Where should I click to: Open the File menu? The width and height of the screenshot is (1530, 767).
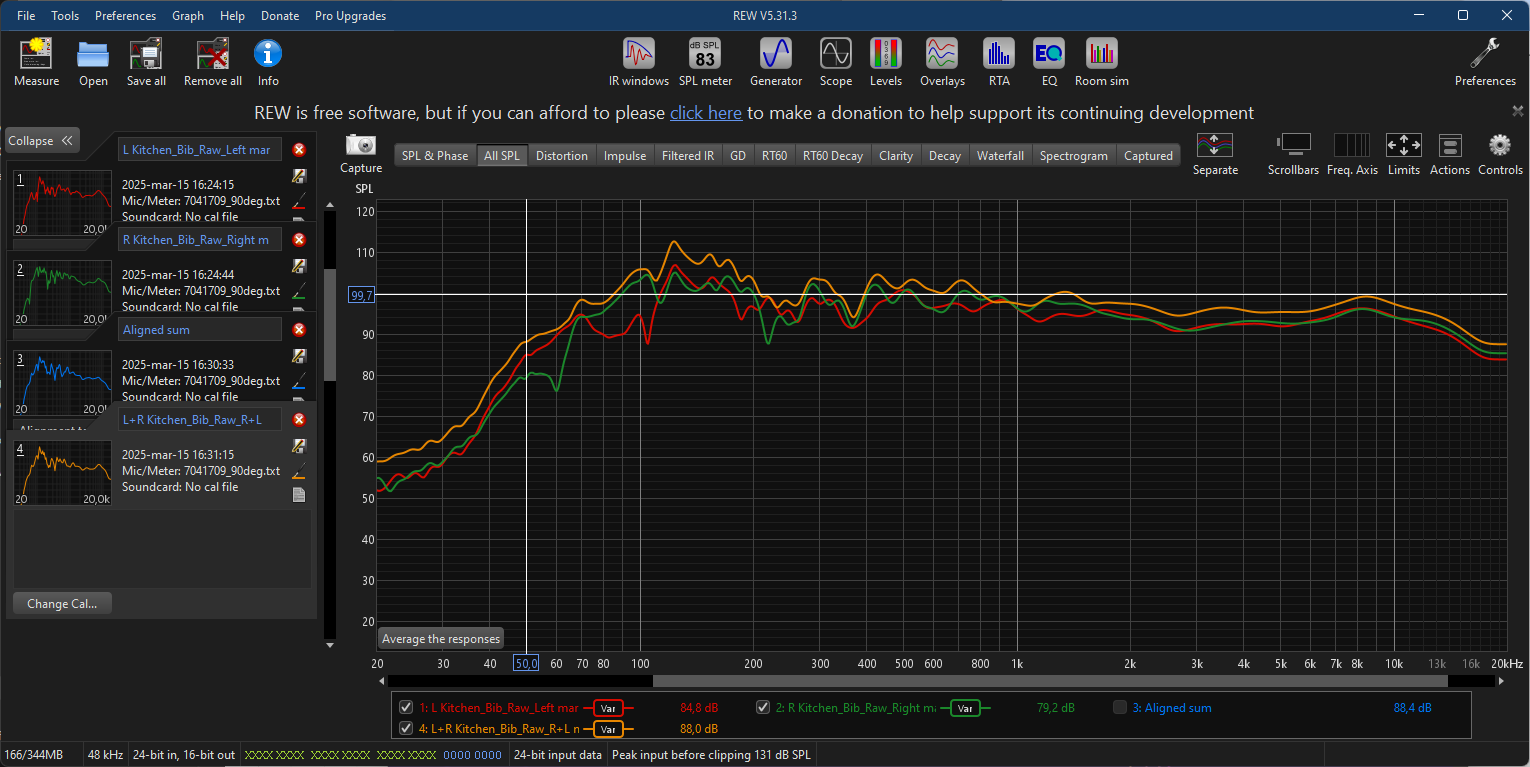click(x=26, y=16)
